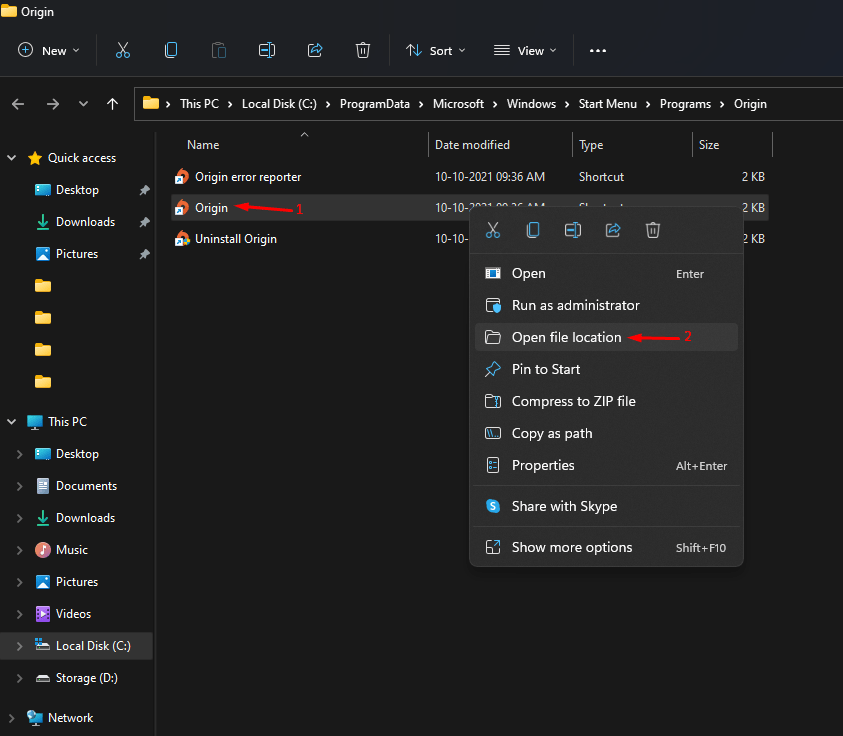Click the Skype icon in the context menu
This screenshot has width=843, height=736.
click(493, 506)
